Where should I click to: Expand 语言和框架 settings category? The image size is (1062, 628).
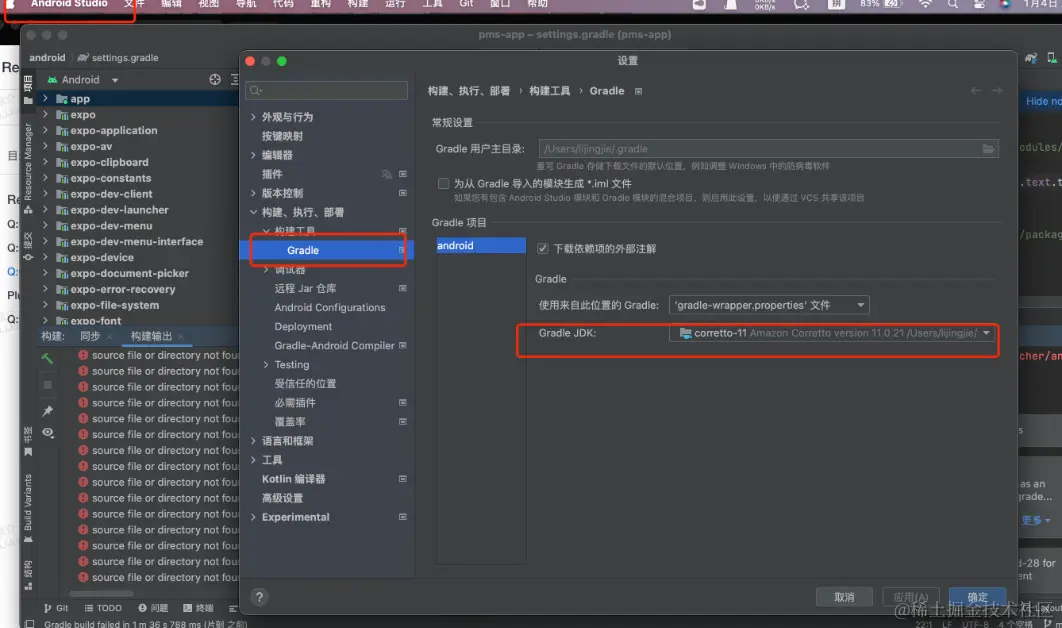[253, 441]
